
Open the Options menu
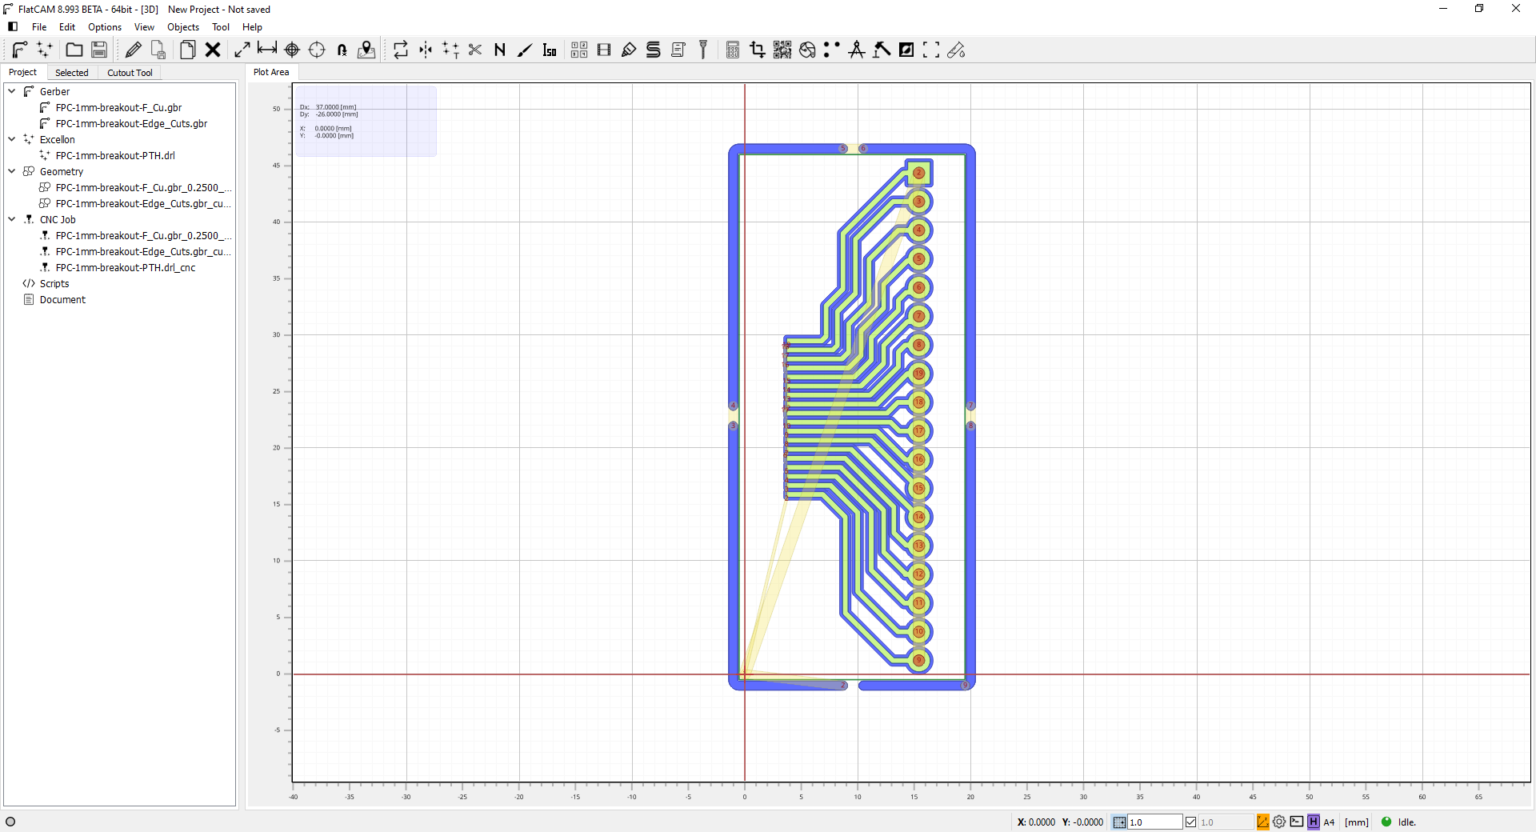coord(104,27)
